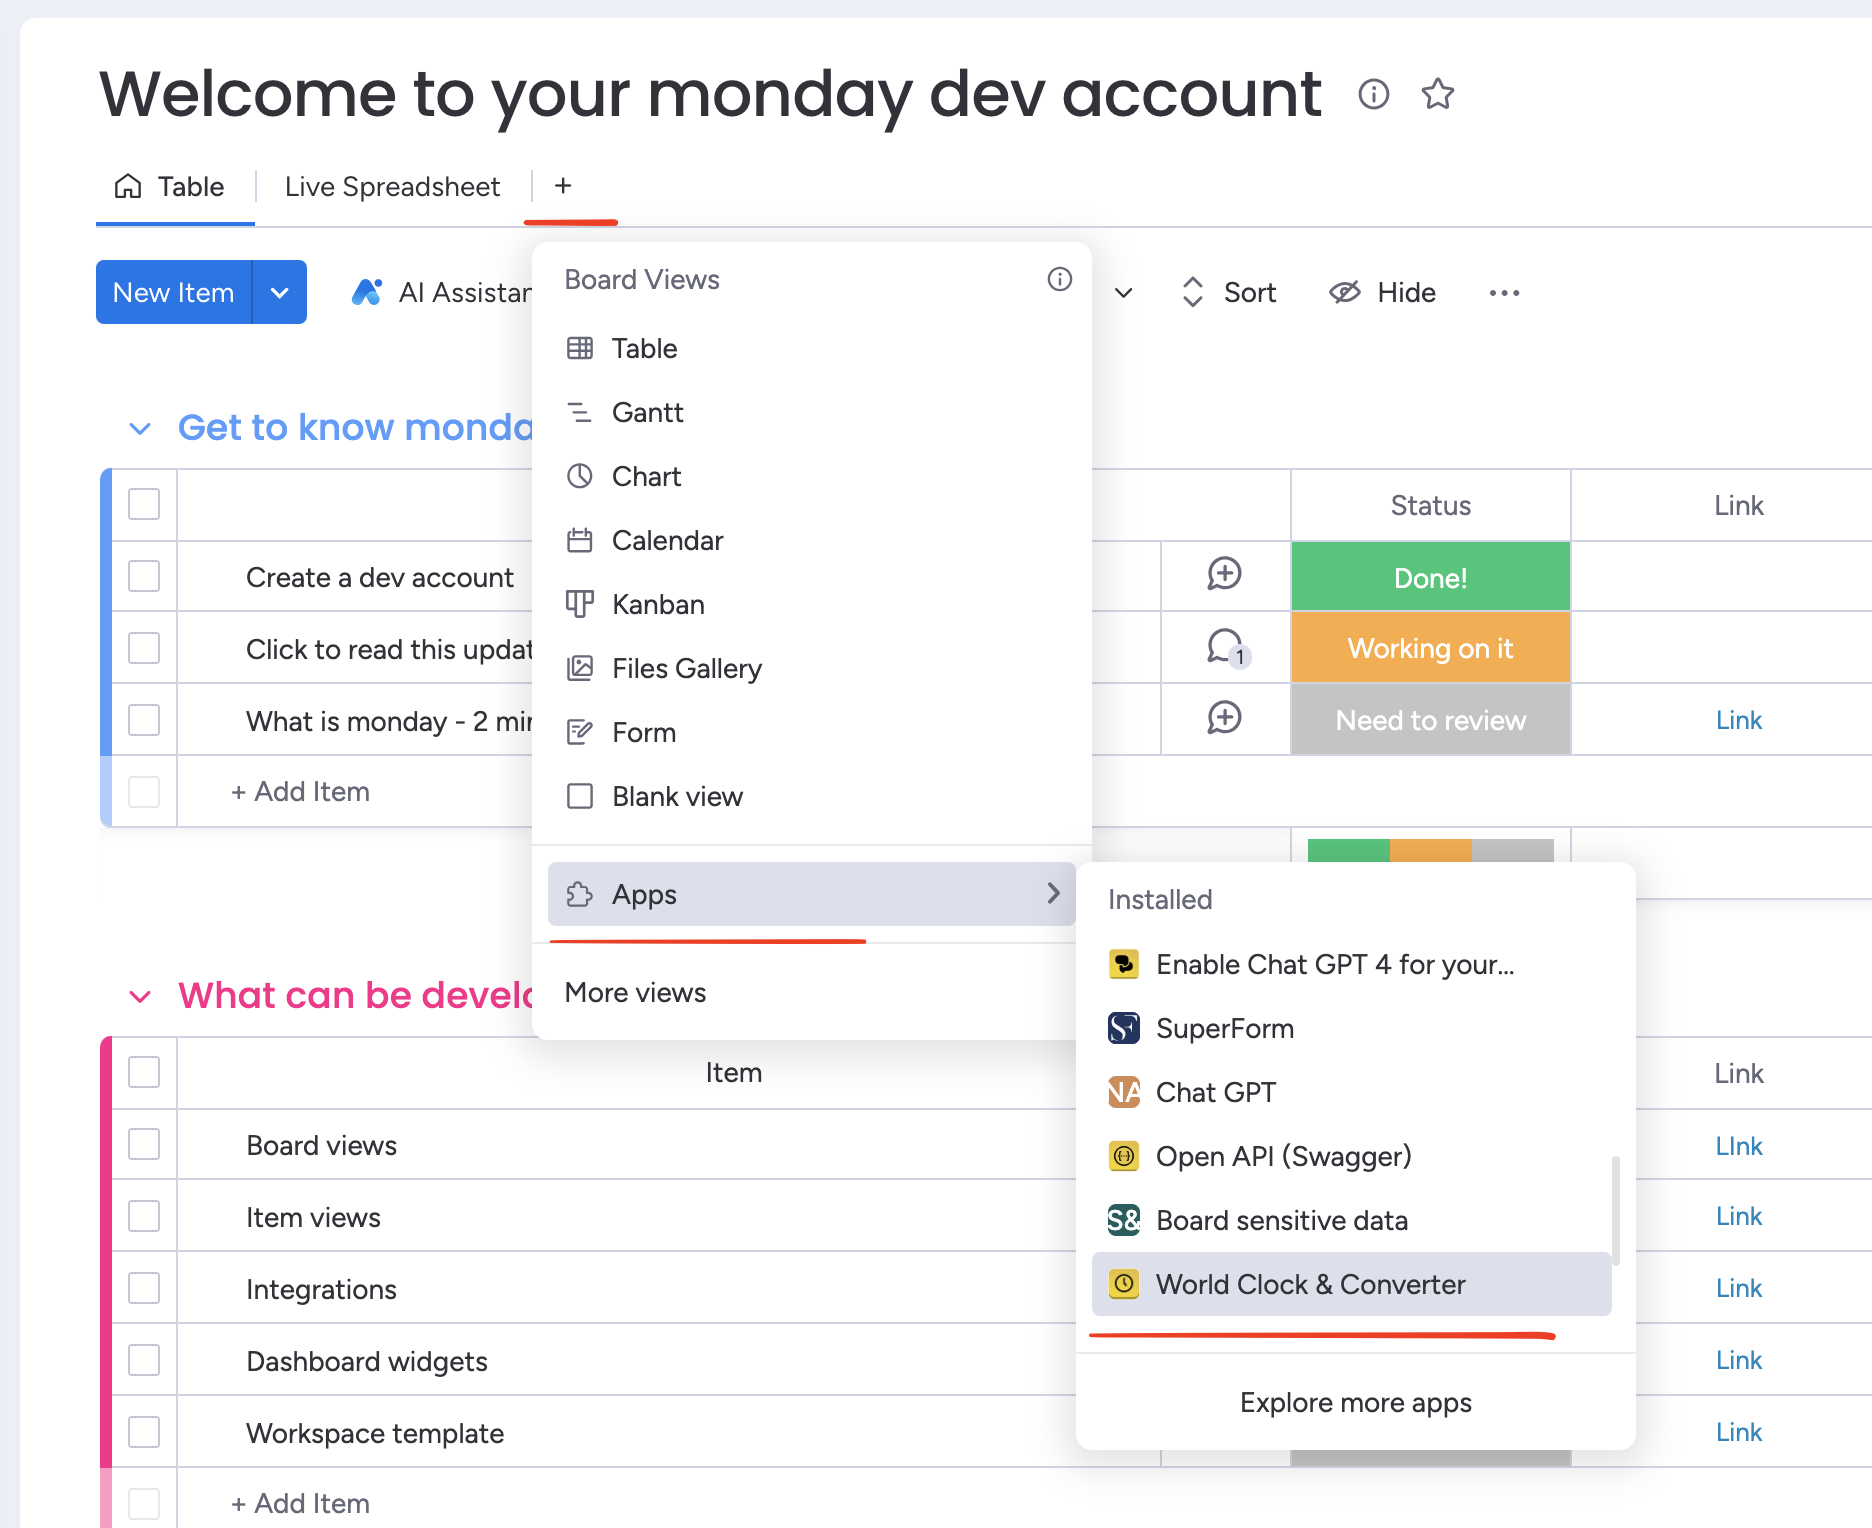The width and height of the screenshot is (1872, 1528).
Task: Open the dropdown chevron left of Sort
Action: point(1124,293)
